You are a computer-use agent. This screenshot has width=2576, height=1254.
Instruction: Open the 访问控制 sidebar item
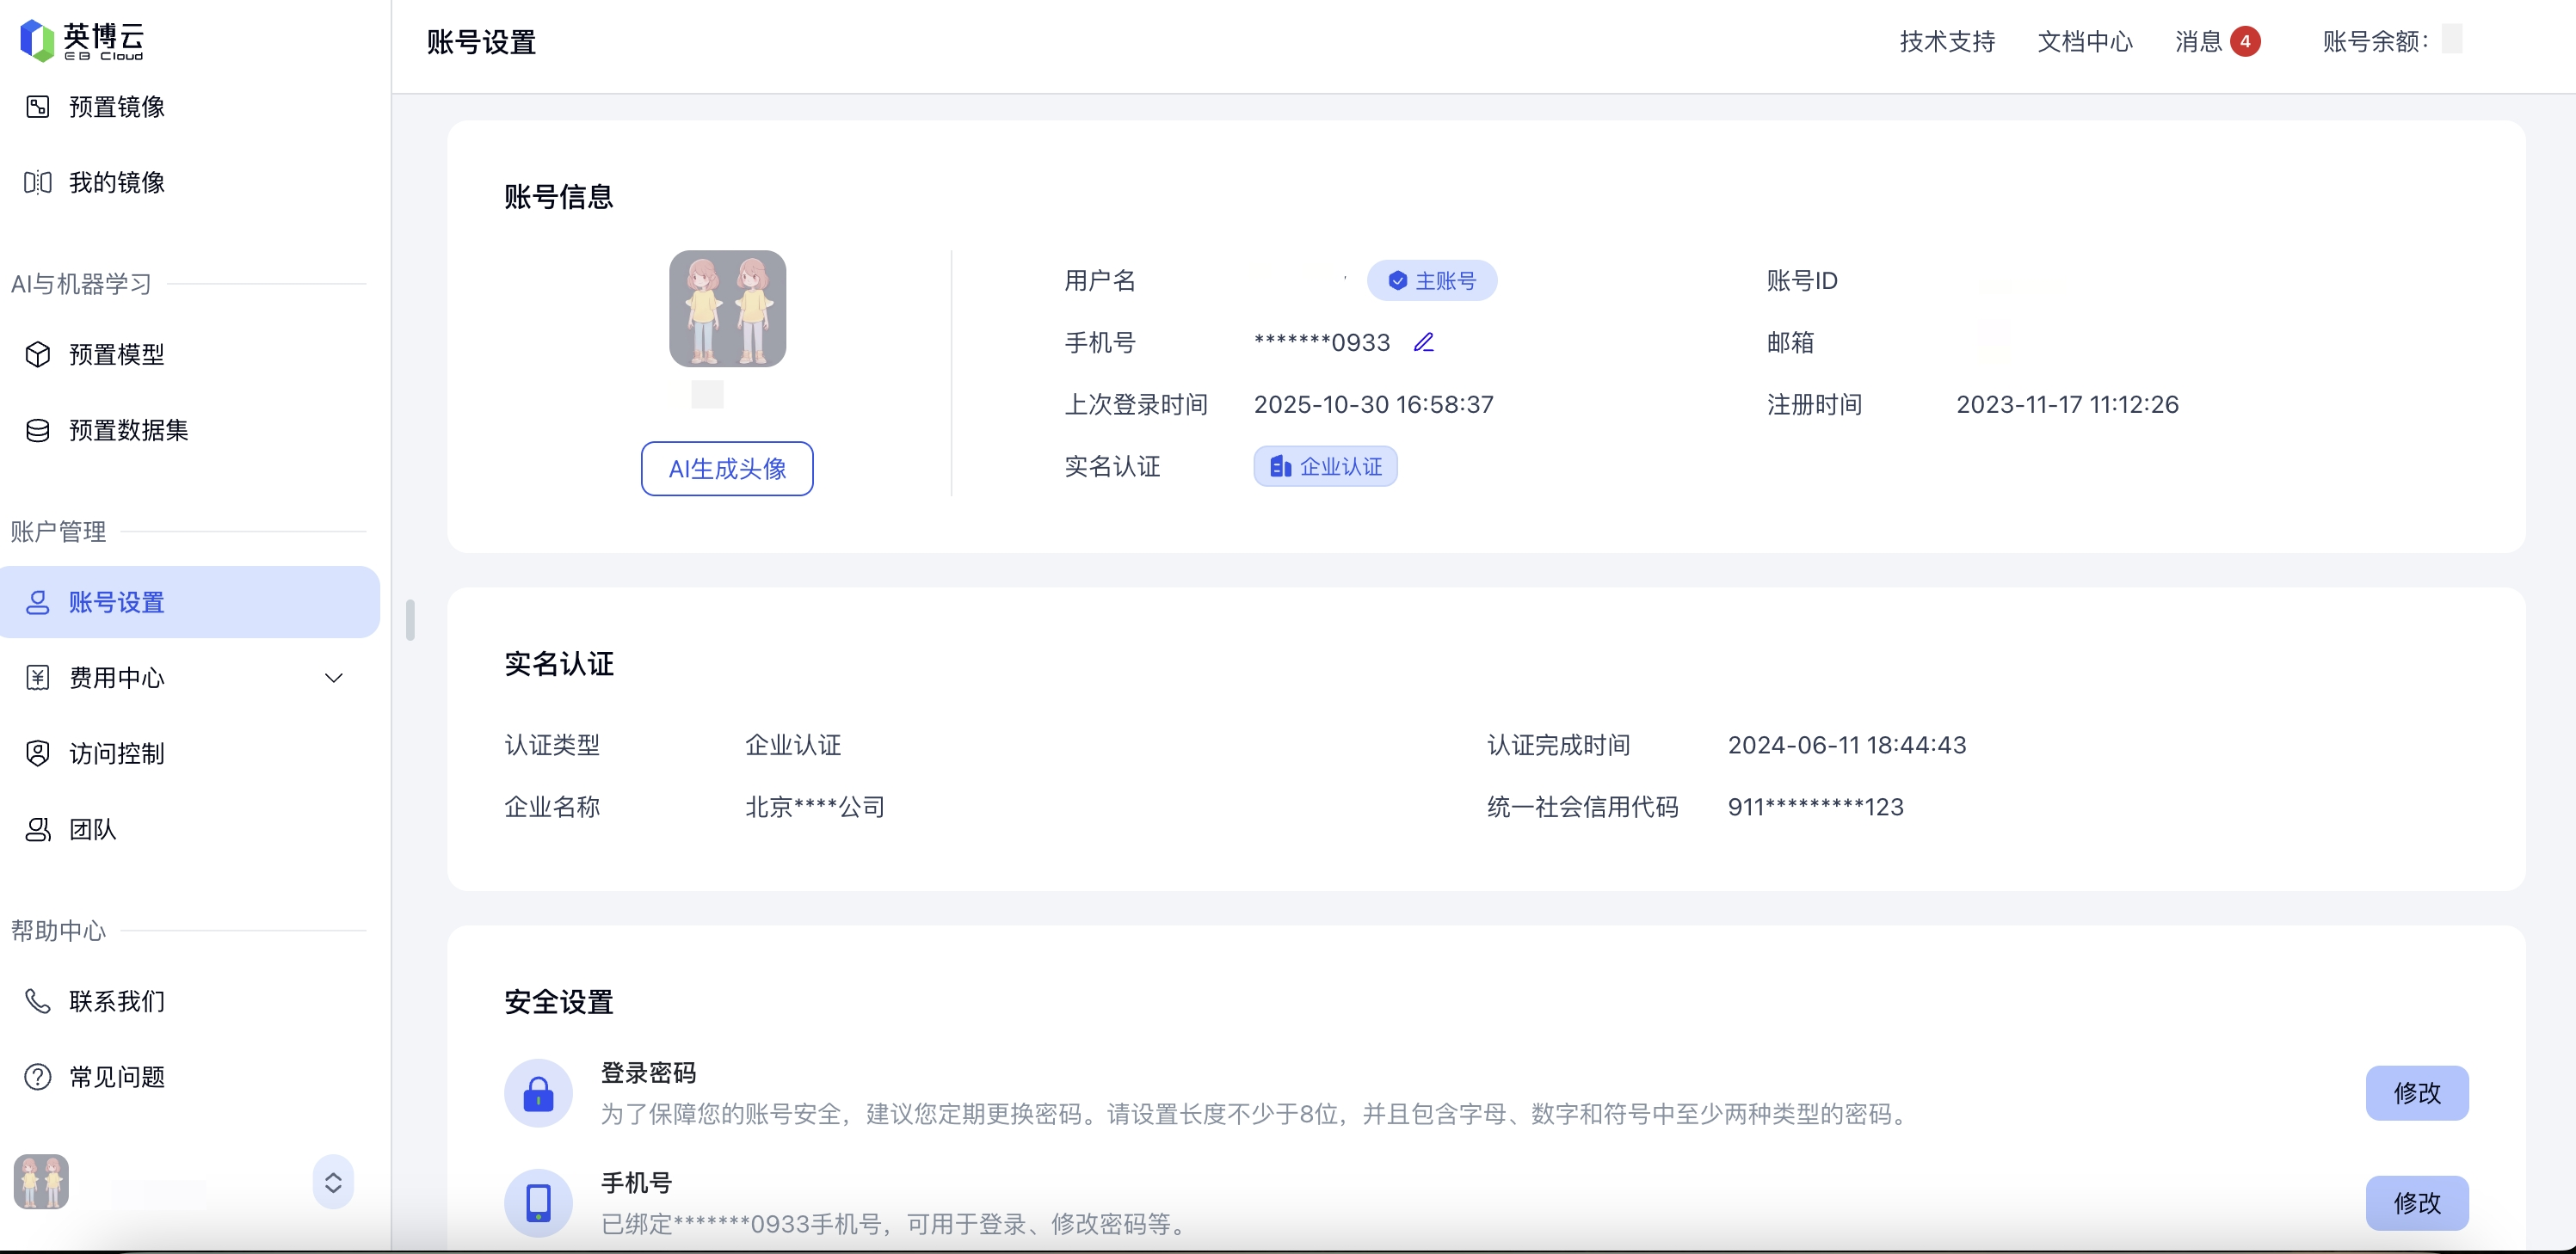tap(116, 753)
